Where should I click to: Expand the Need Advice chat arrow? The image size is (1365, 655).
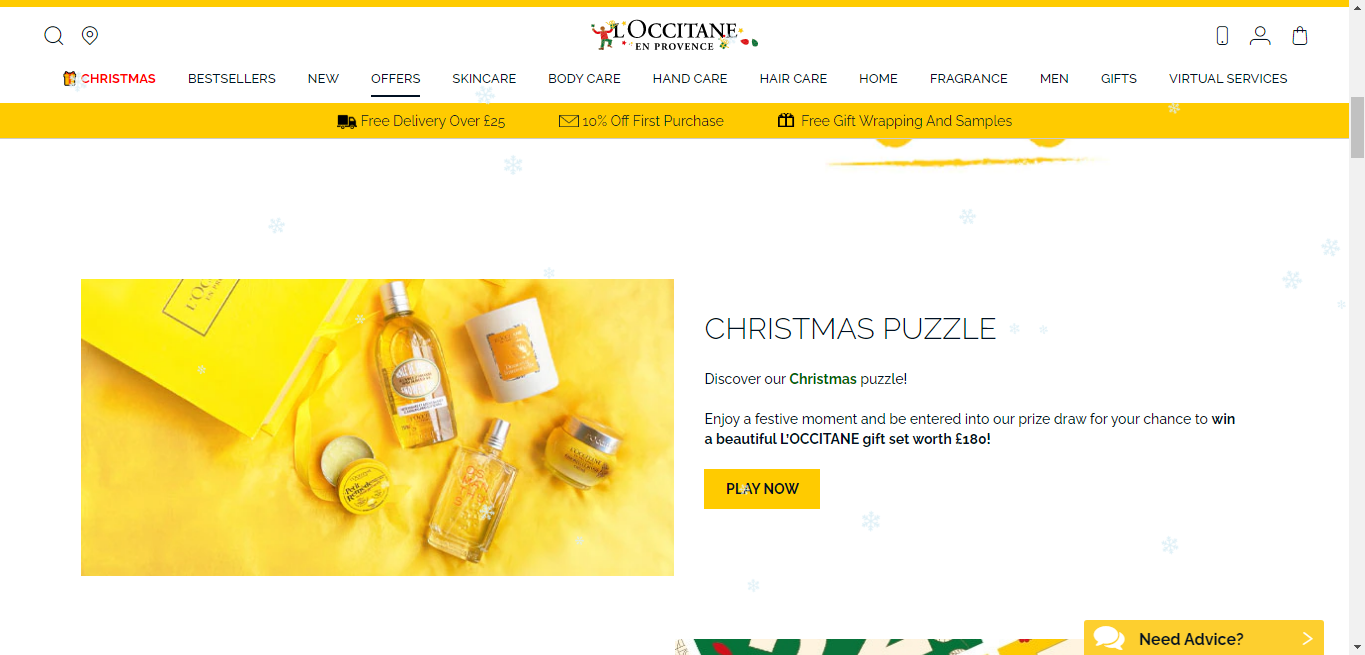1307,639
